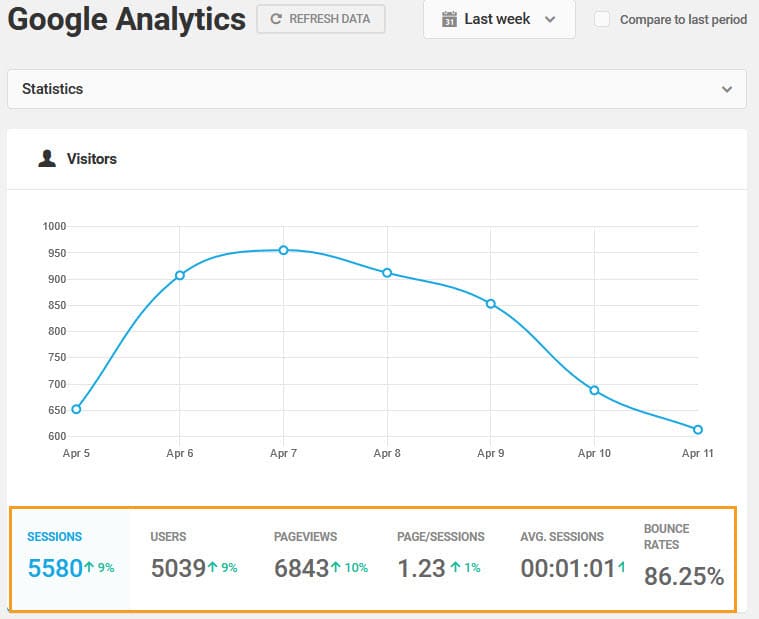Click the Apr 7 axis label
Viewport: 759px width, 619px height.
283,453
